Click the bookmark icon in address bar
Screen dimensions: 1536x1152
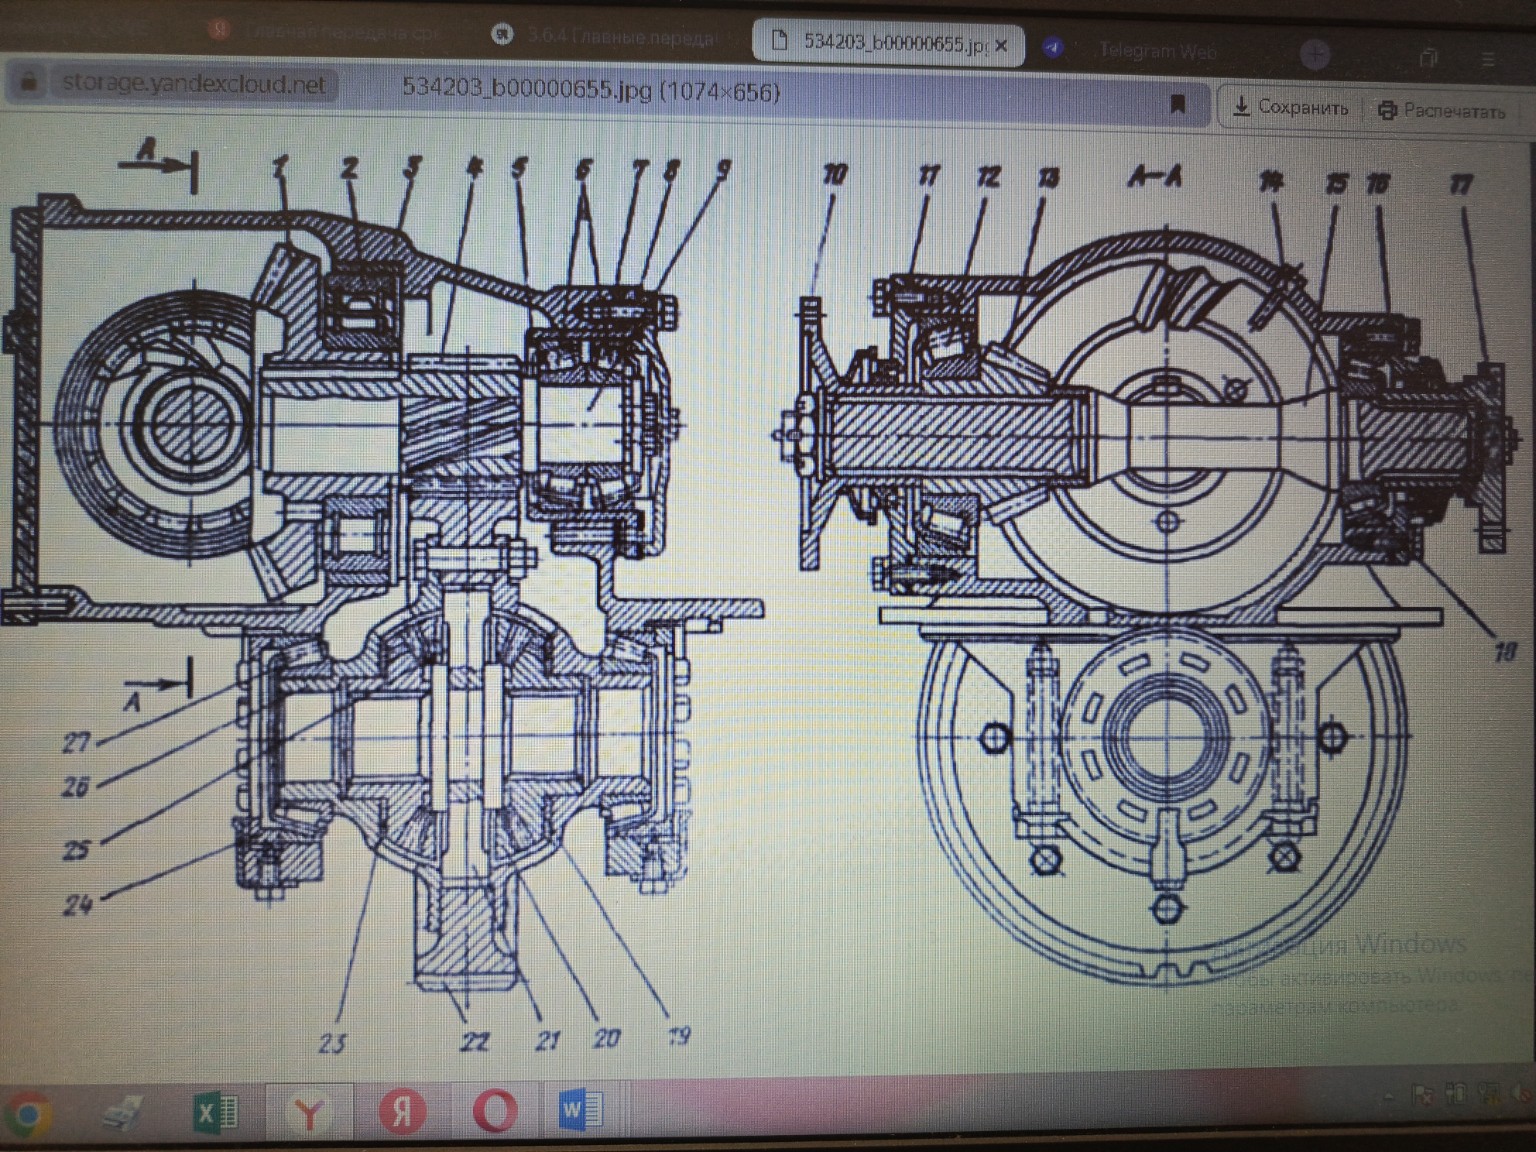click(x=1178, y=103)
